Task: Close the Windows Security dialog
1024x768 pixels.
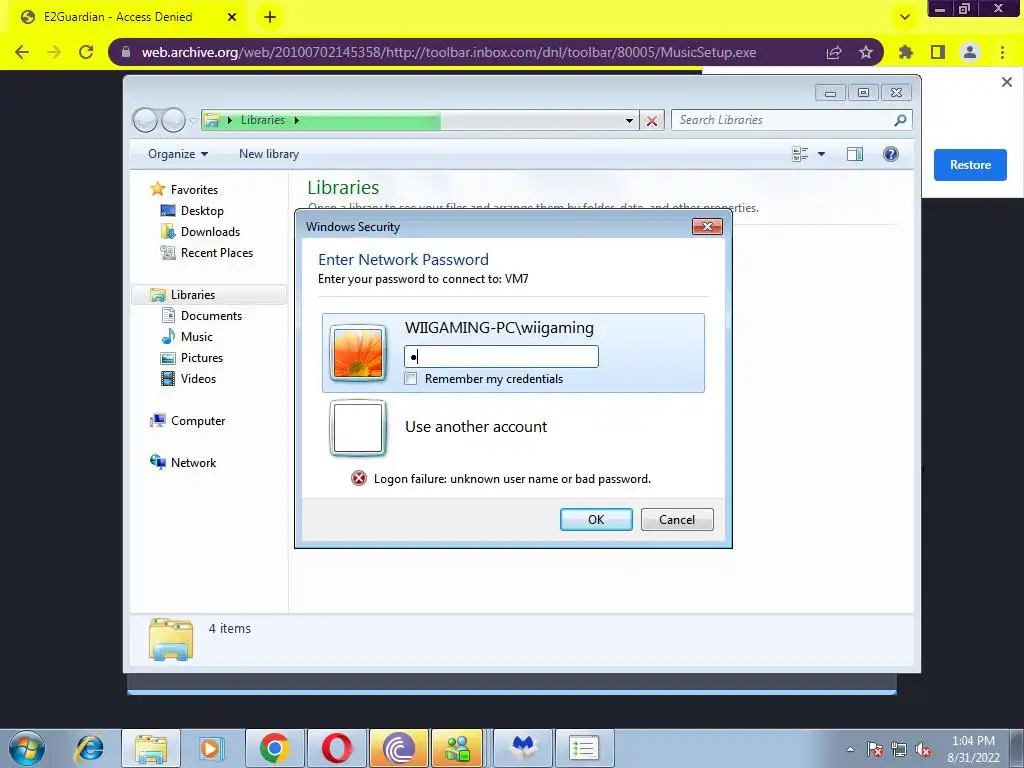Action: click(707, 227)
